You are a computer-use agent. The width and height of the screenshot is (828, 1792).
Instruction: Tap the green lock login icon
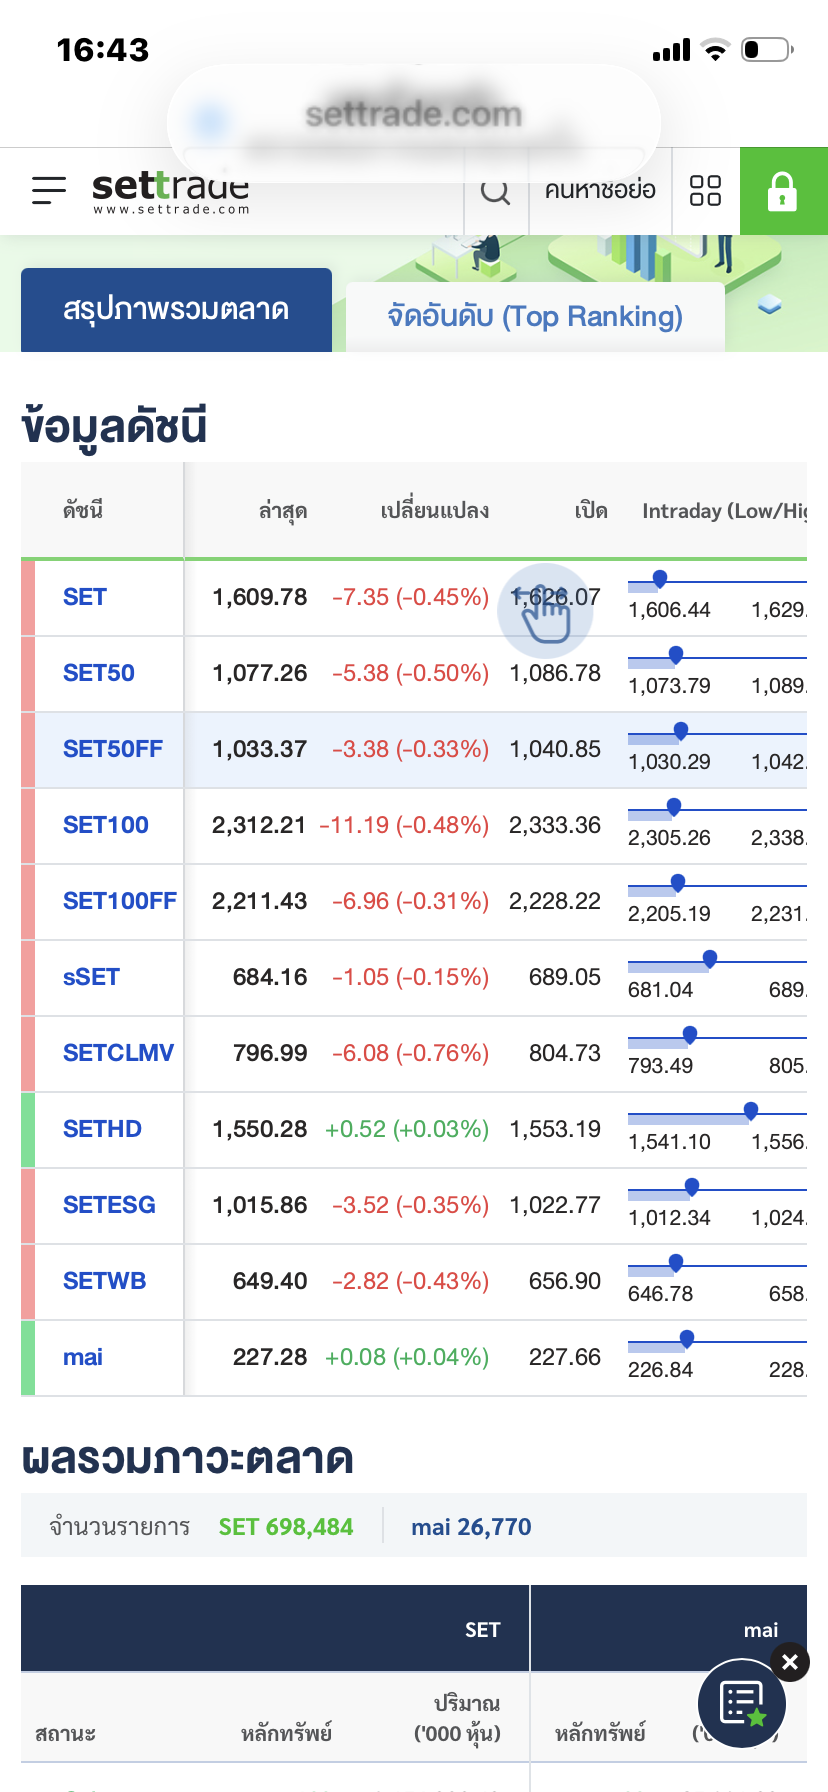tap(783, 191)
